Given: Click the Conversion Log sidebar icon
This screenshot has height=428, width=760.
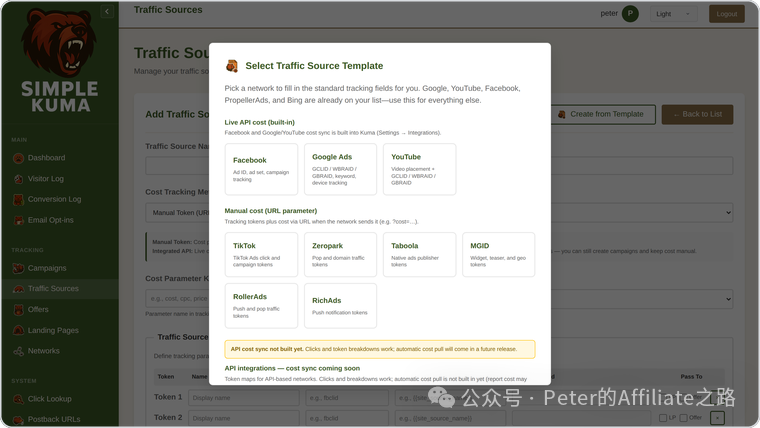Looking at the screenshot, I should pos(18,199).
